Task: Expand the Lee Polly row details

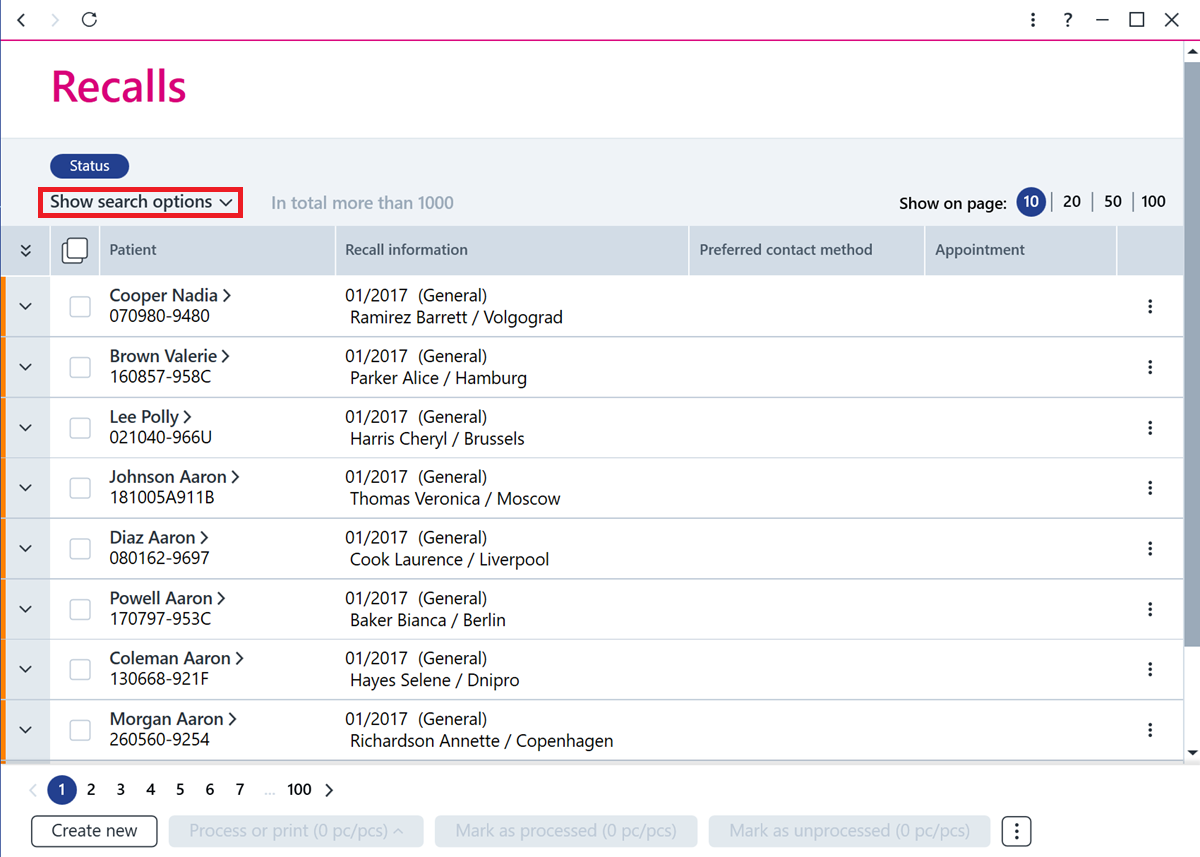Action: 26,428
